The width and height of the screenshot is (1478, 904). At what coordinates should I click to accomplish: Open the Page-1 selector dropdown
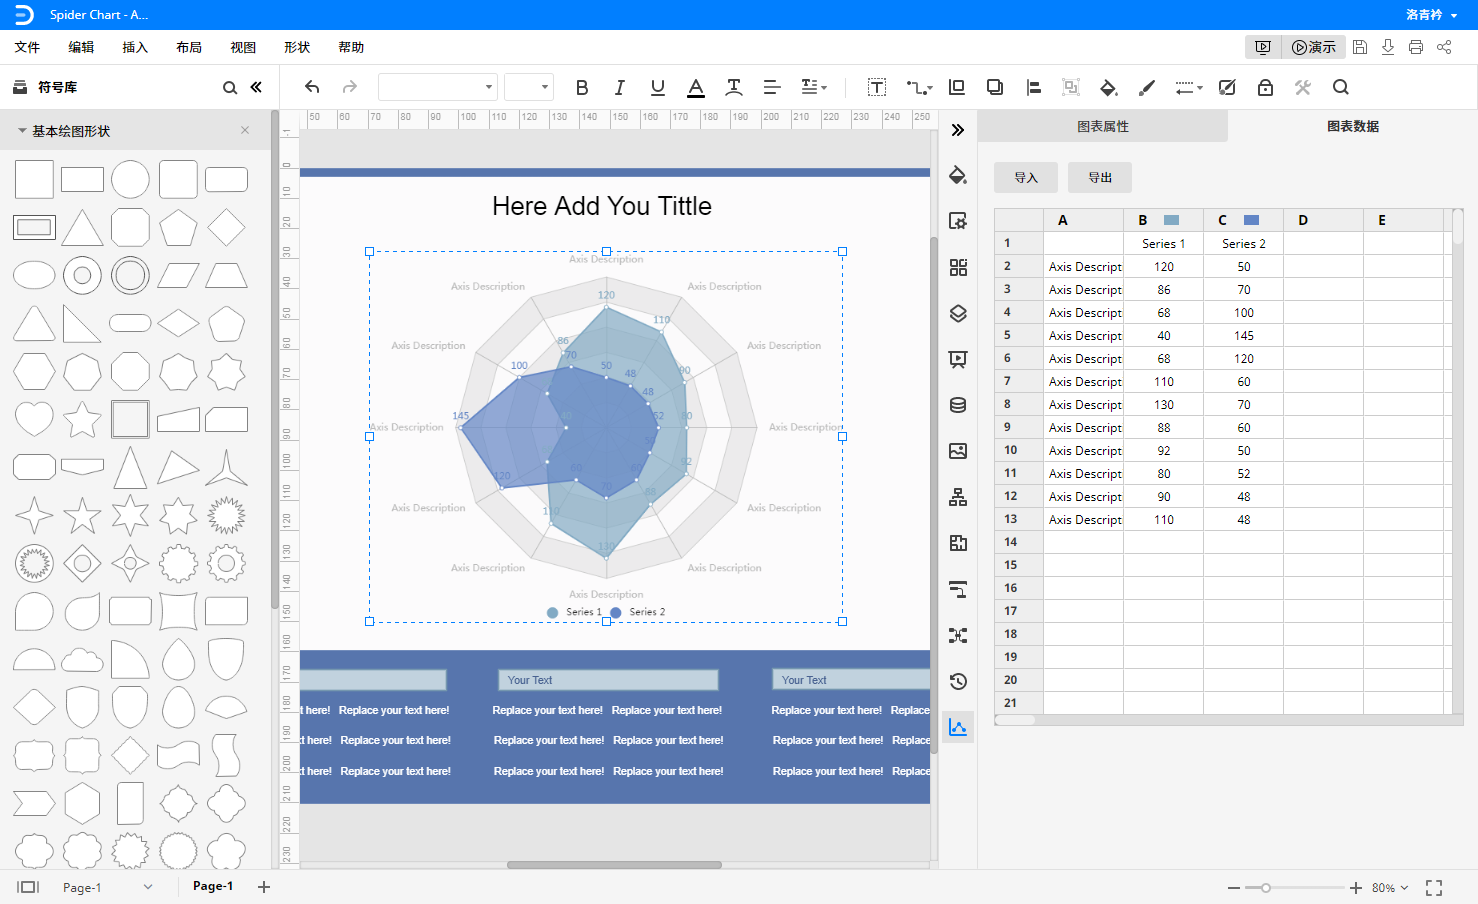[107, 887]
